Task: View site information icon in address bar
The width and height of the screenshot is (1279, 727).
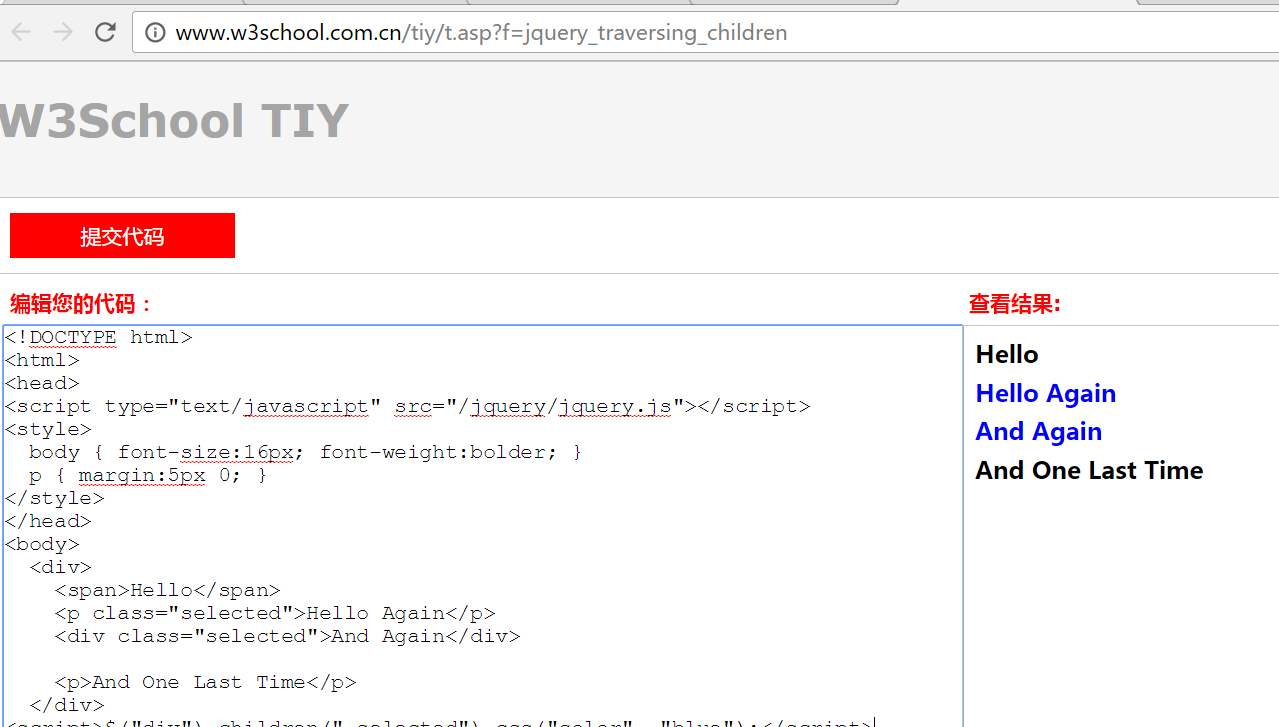Action: (x=155, y=33)
